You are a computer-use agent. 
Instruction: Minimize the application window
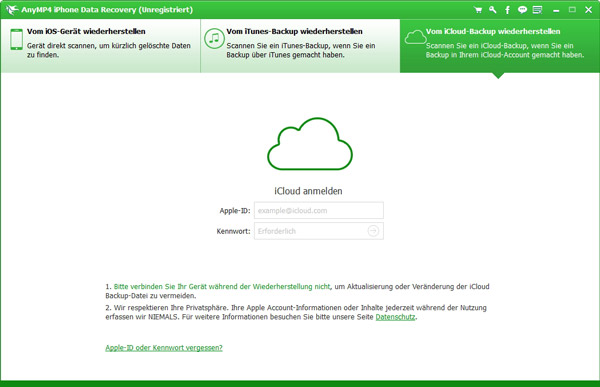(x=556, y=10)
